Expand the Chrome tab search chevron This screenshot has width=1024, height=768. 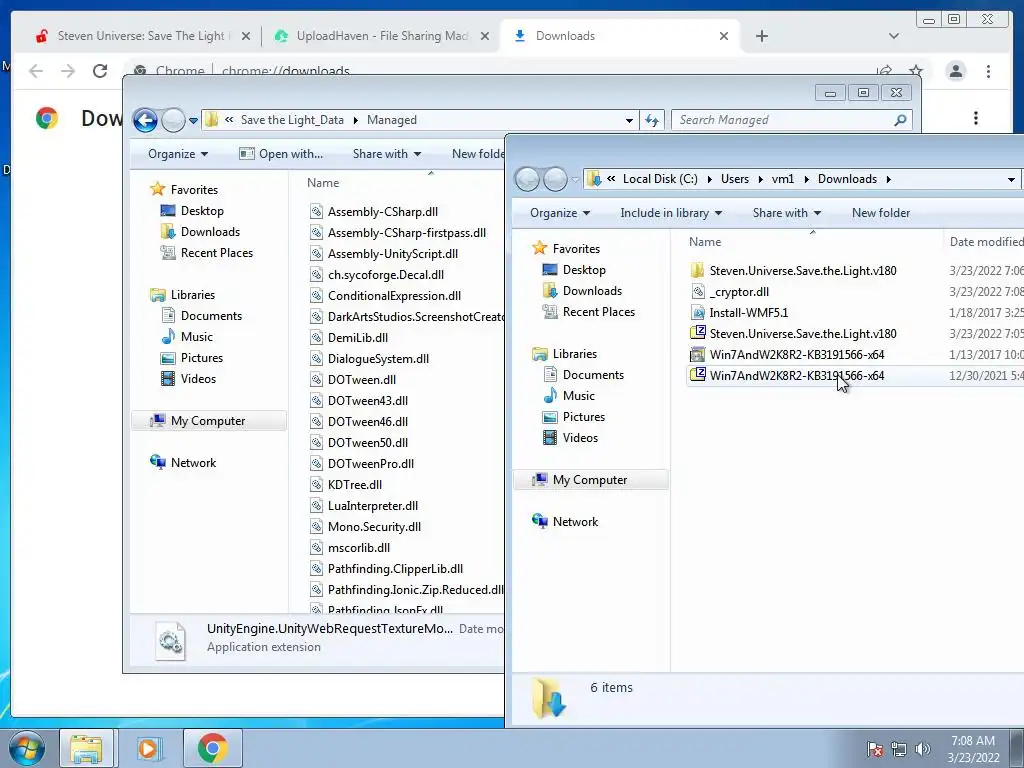893,36
